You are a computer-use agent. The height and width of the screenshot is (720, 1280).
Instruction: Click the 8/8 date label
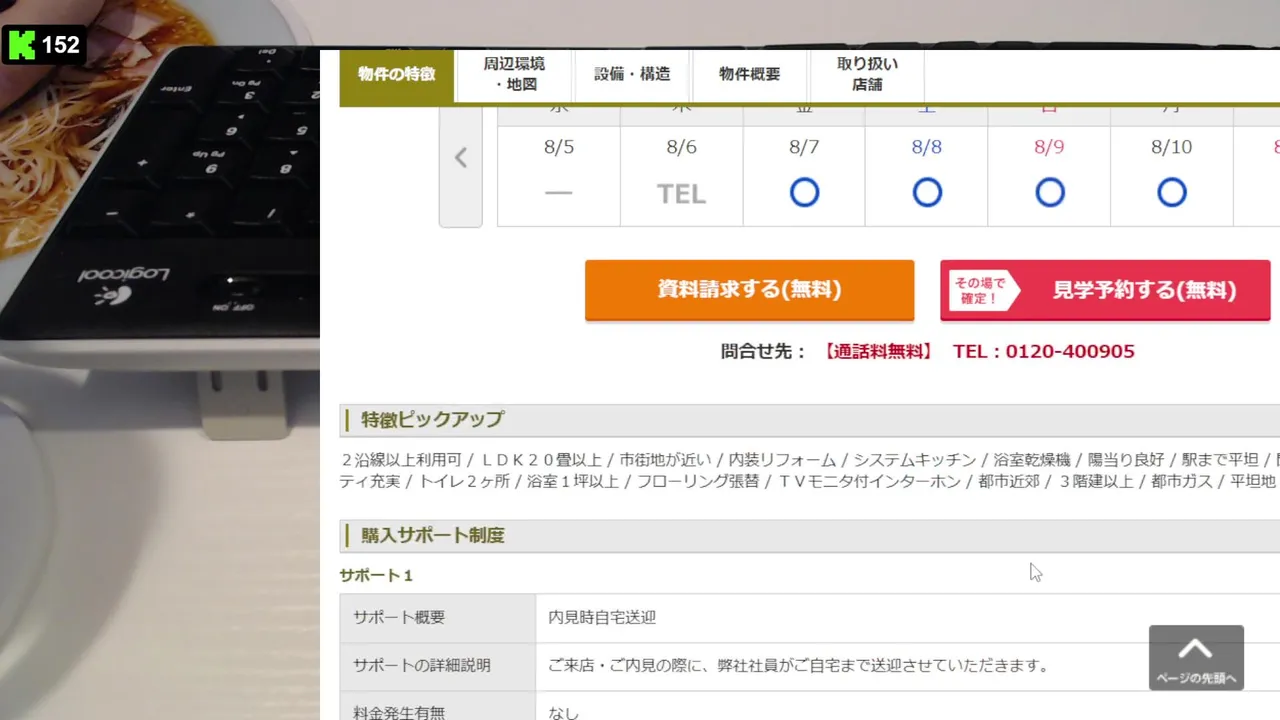(927, 147)
